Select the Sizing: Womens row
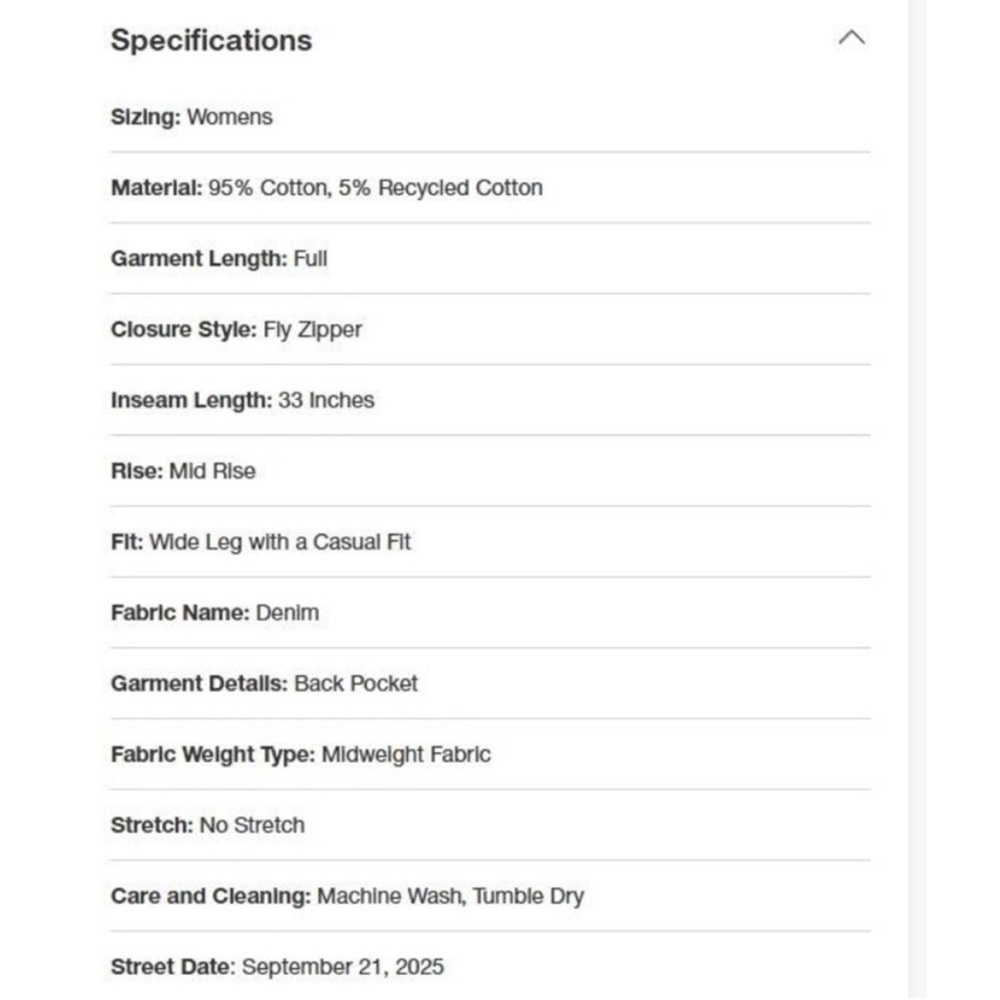Screen dimensions: 1000x1000 coord(490,117)
